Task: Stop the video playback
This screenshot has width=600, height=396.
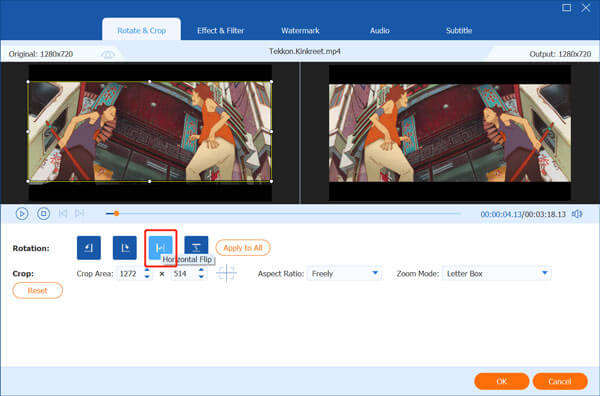Action: [x=43, y=213]
